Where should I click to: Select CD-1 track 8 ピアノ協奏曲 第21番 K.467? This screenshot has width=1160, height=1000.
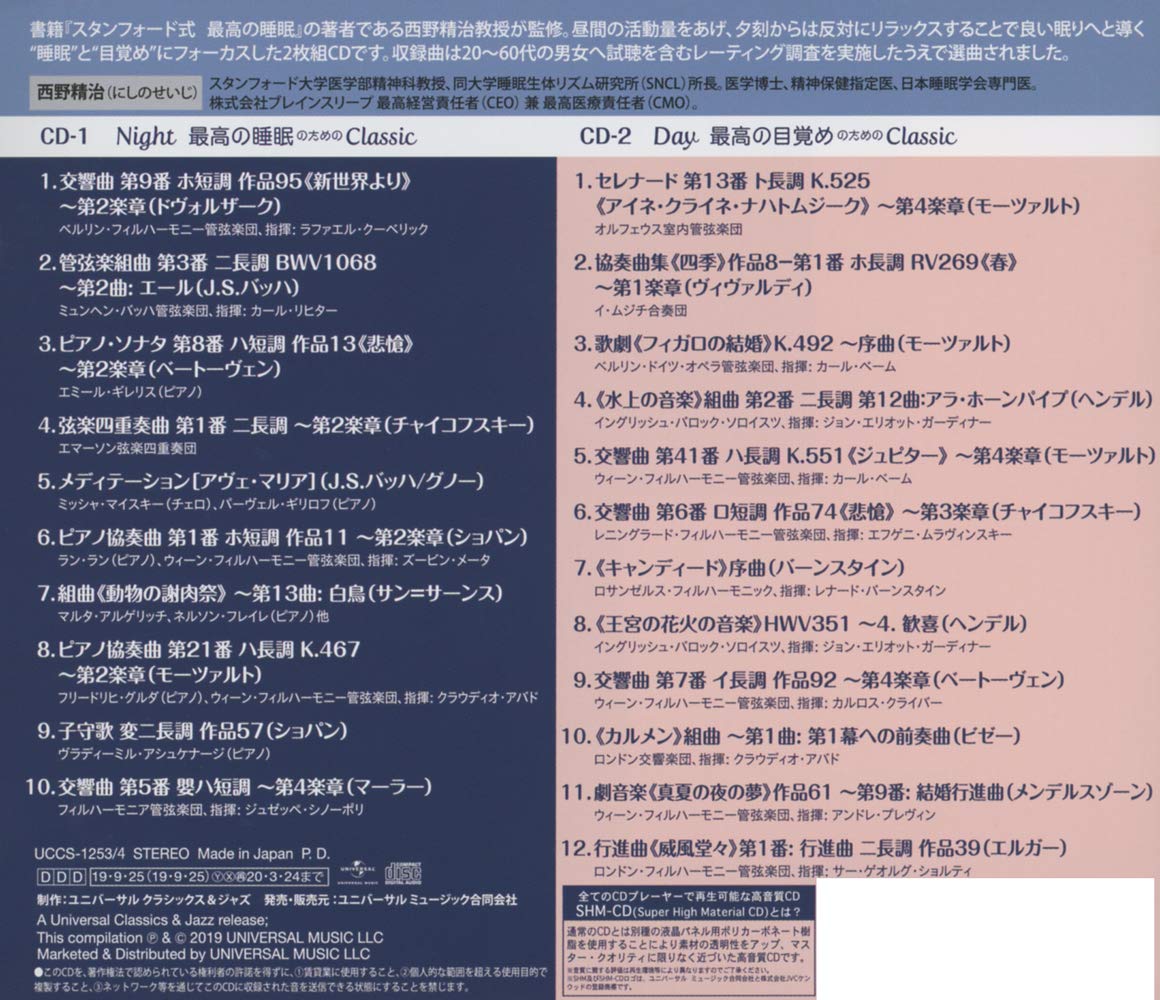(x=199, y=662)
